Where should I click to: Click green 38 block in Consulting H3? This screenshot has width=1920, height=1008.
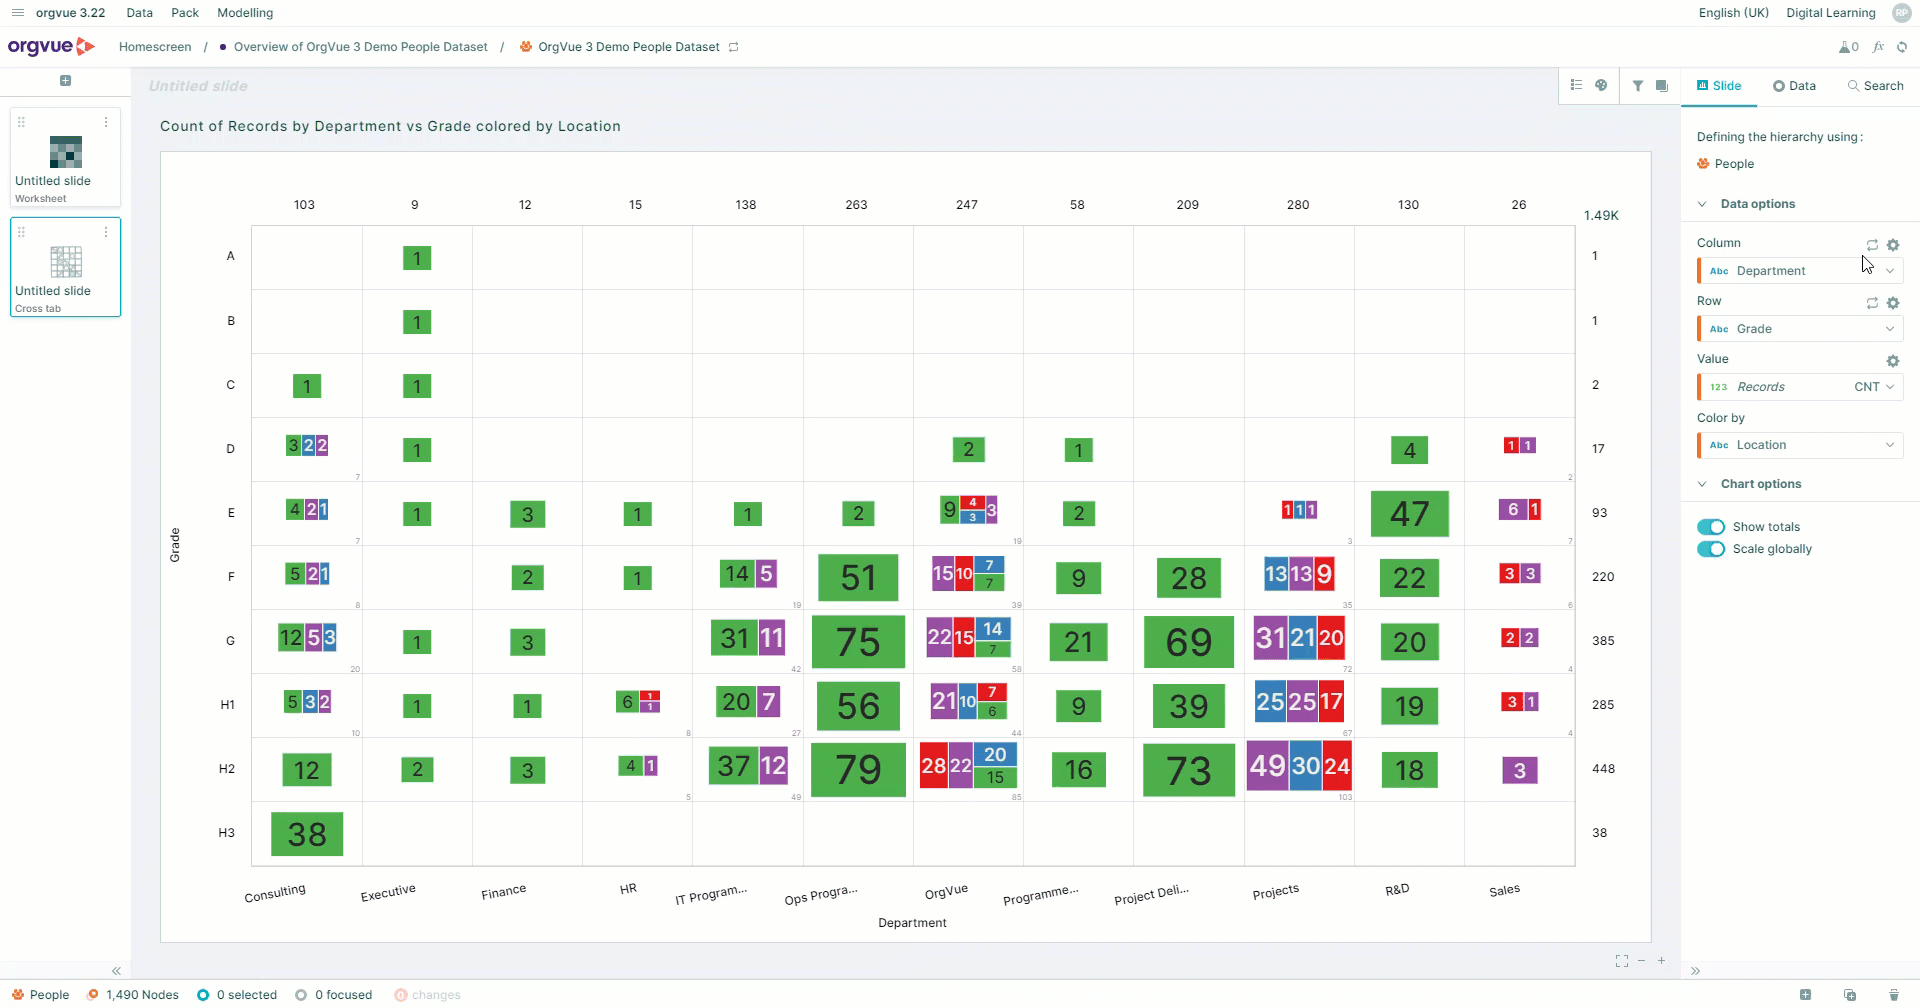click(x=307, y=834)
